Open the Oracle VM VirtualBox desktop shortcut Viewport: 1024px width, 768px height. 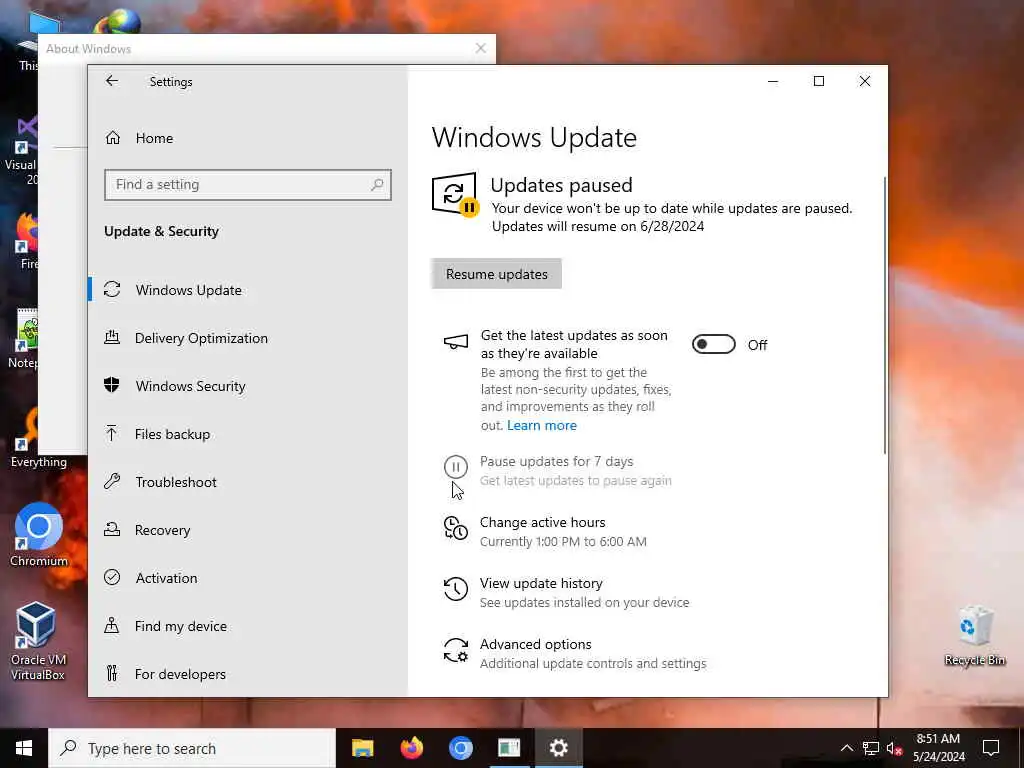tap(37, 640)
